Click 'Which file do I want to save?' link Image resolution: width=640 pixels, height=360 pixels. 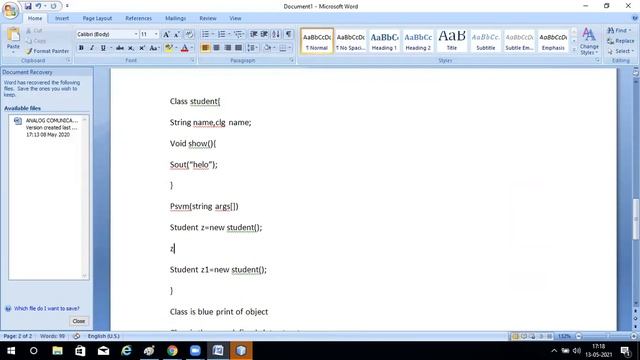pos(47,309)
